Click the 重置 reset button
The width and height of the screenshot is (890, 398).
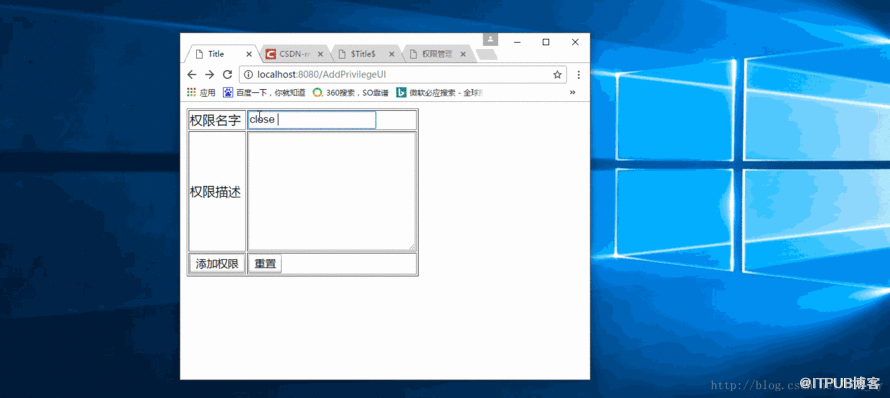pyautogui.click(x=265, y=264)
